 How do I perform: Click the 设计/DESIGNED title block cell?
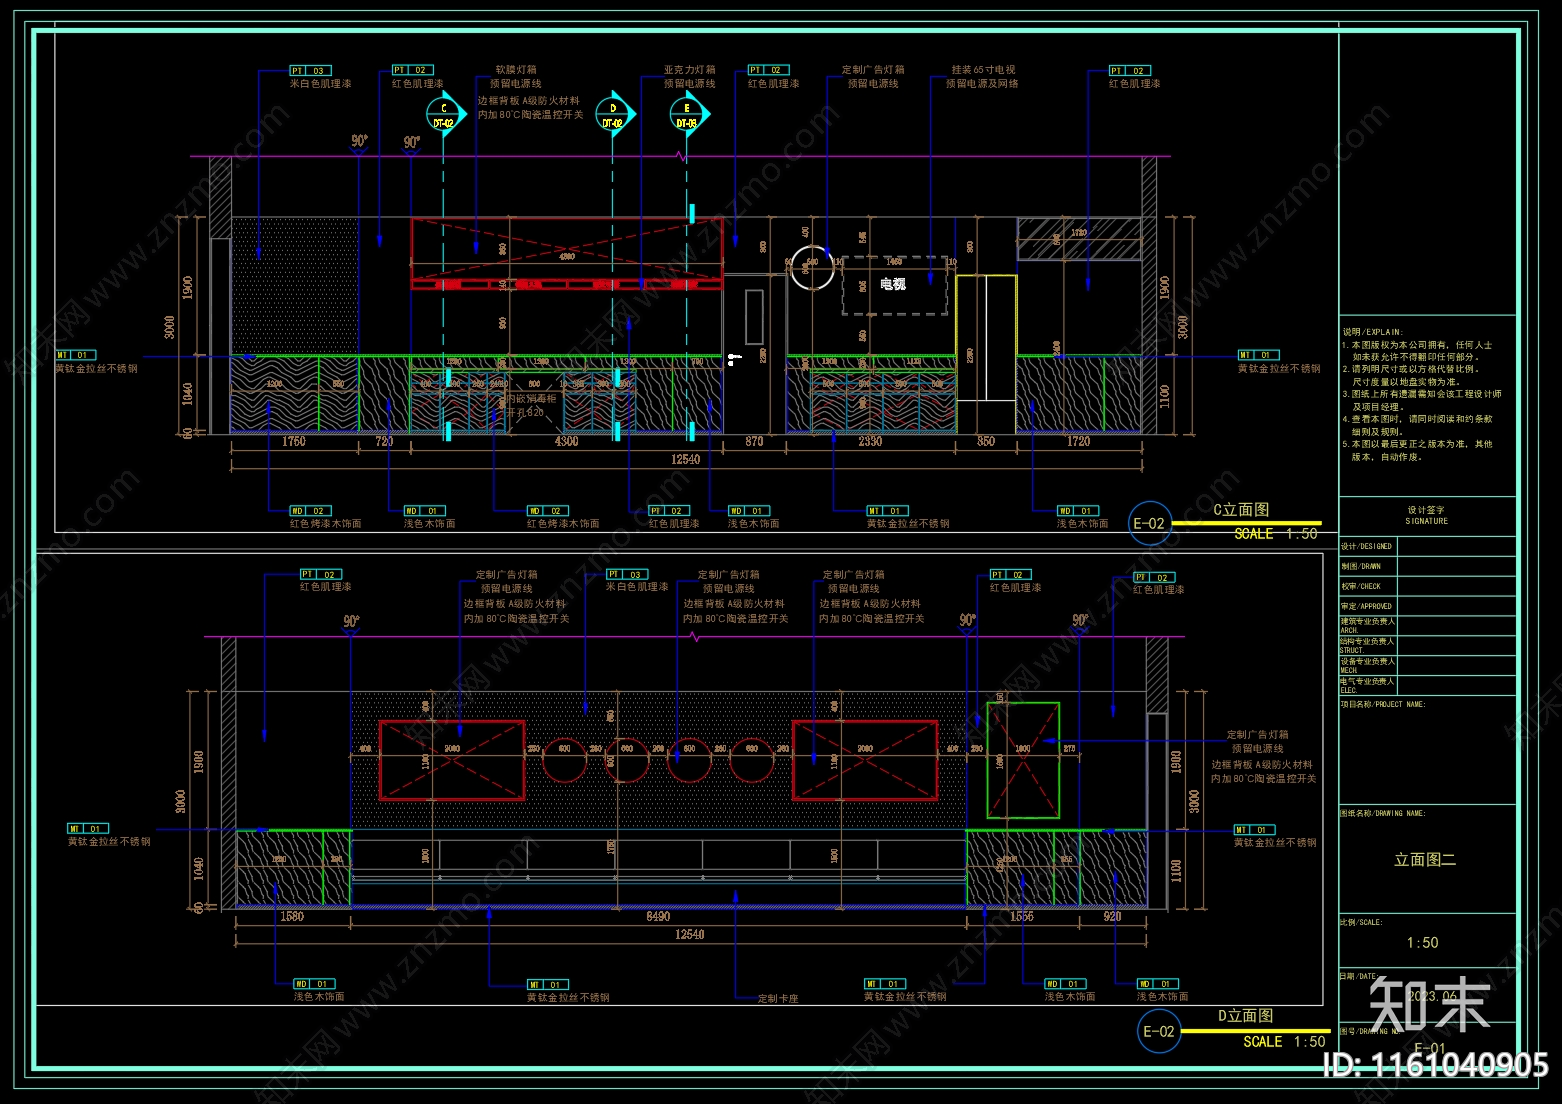point(1366,547)
